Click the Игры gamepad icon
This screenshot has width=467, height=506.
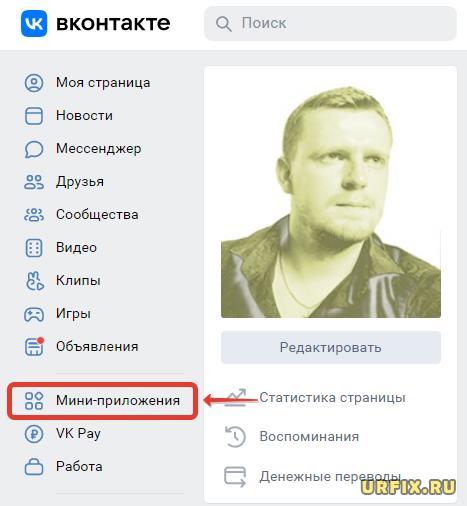pos(34,314)
